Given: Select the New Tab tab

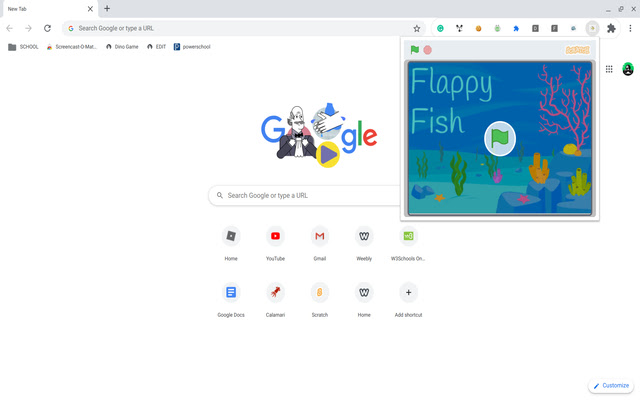Looking at the screenshot, I should click(50, 9).
